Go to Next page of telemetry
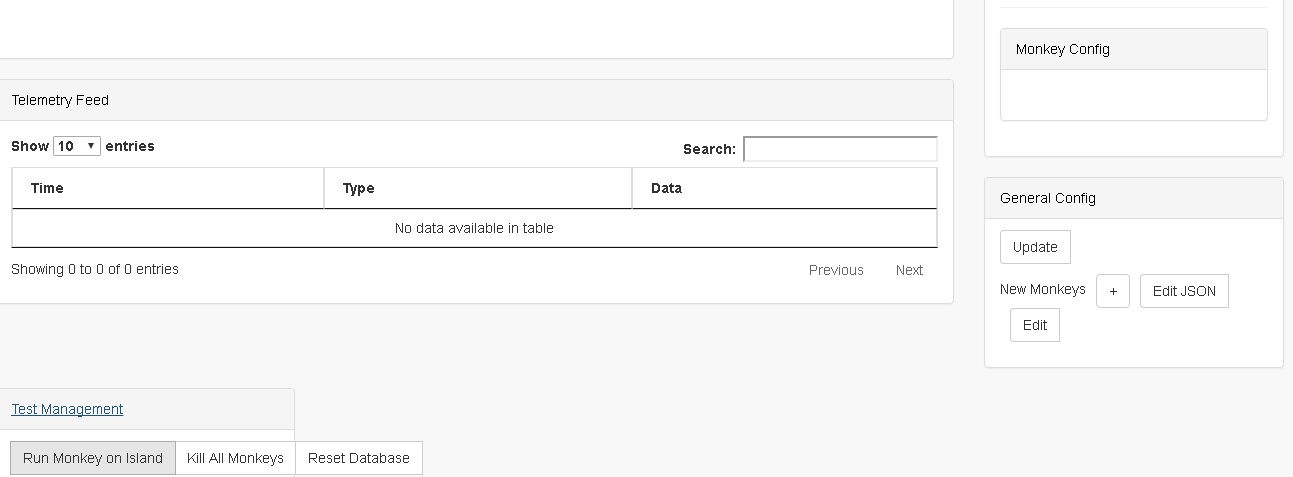Image resolution: width=1293 pixels, height=477 pixels. point(909,270)
